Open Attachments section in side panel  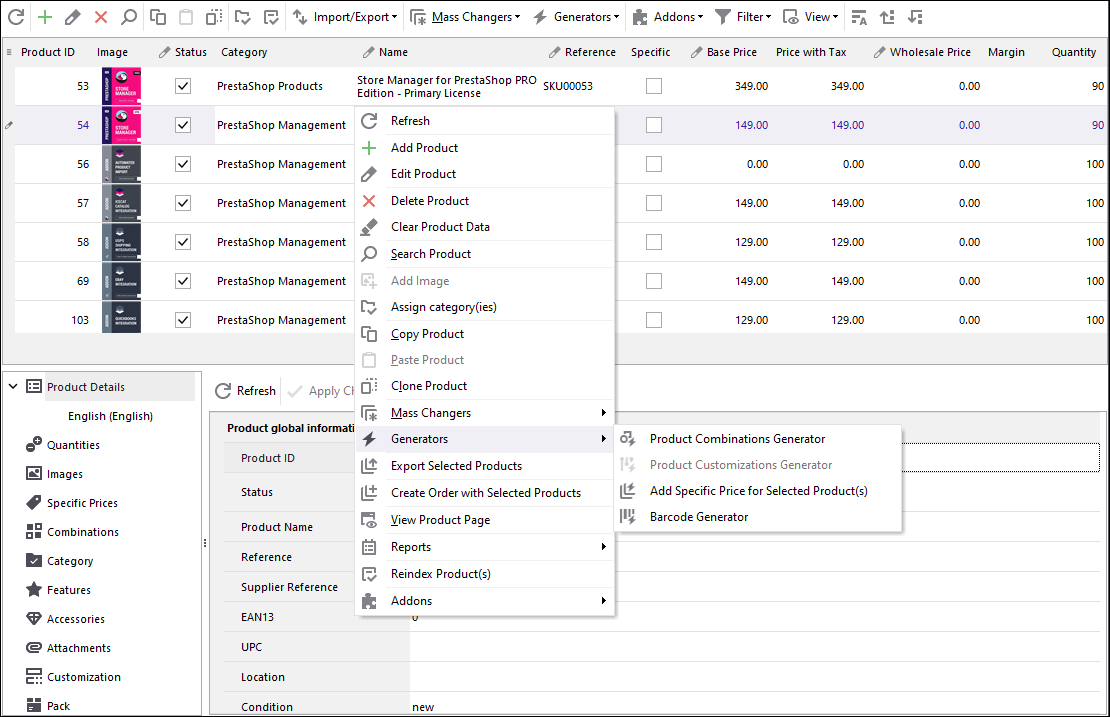(x=79, y=648)
